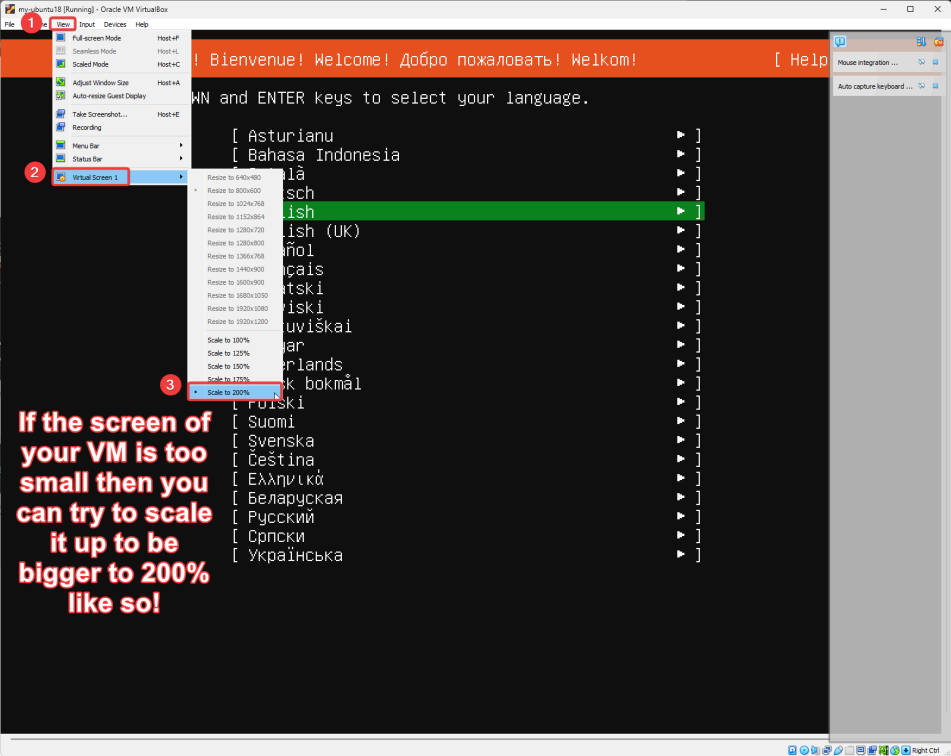Click the hard disk activity status icon
Screen dimensions: 951x756
click(x=792, y=751)
